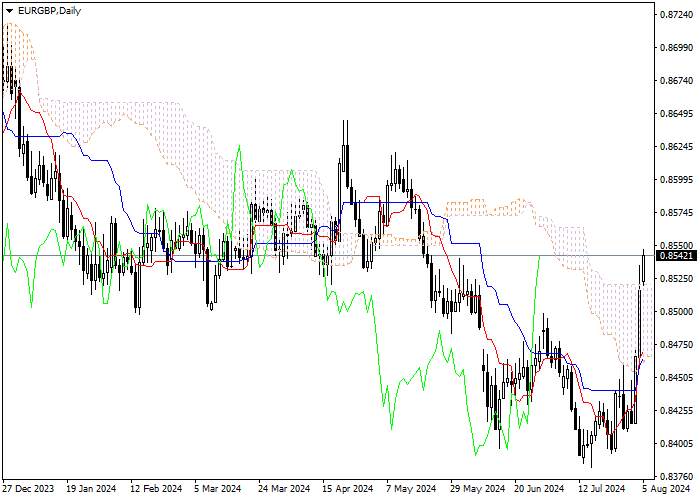Select the 12 Jul 2024 date label
This screenshot has width=700, height=500.
pos(602,488)
